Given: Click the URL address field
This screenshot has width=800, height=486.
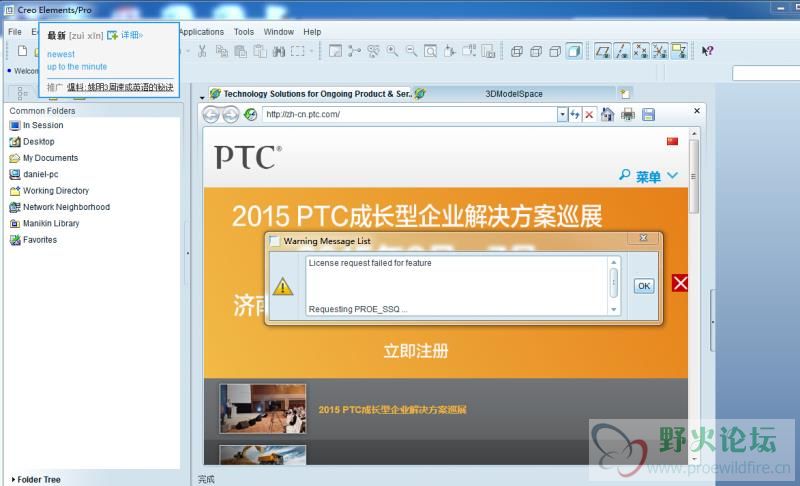Looking at the screenshot, I should pyautogui.click(x=410, y=114).
